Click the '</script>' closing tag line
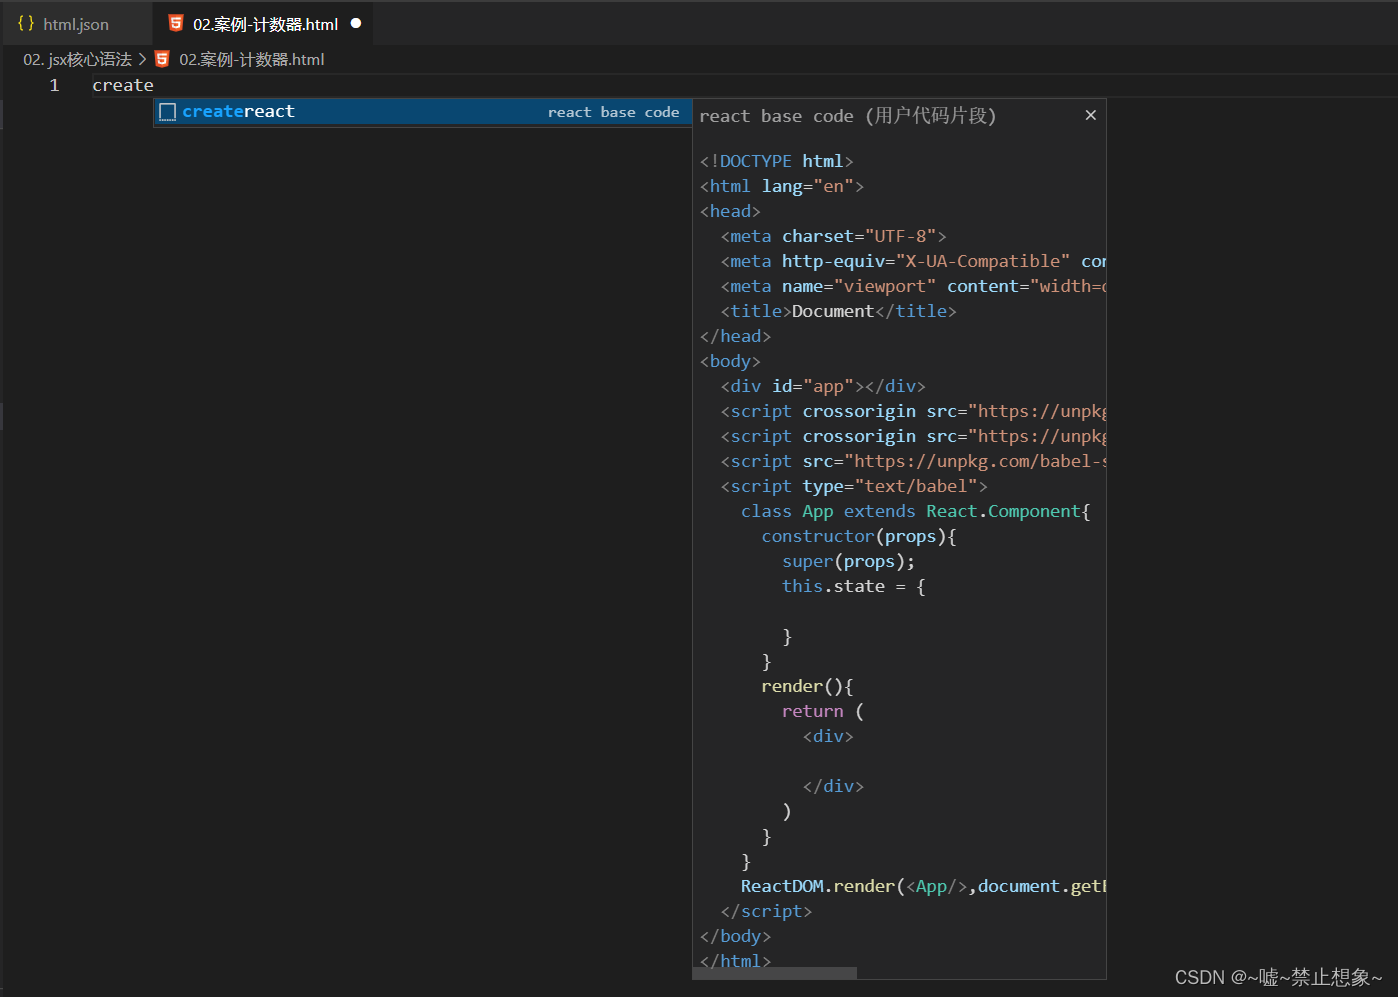The width and height of the screenshot is (1398, 997). pos(766,911)
